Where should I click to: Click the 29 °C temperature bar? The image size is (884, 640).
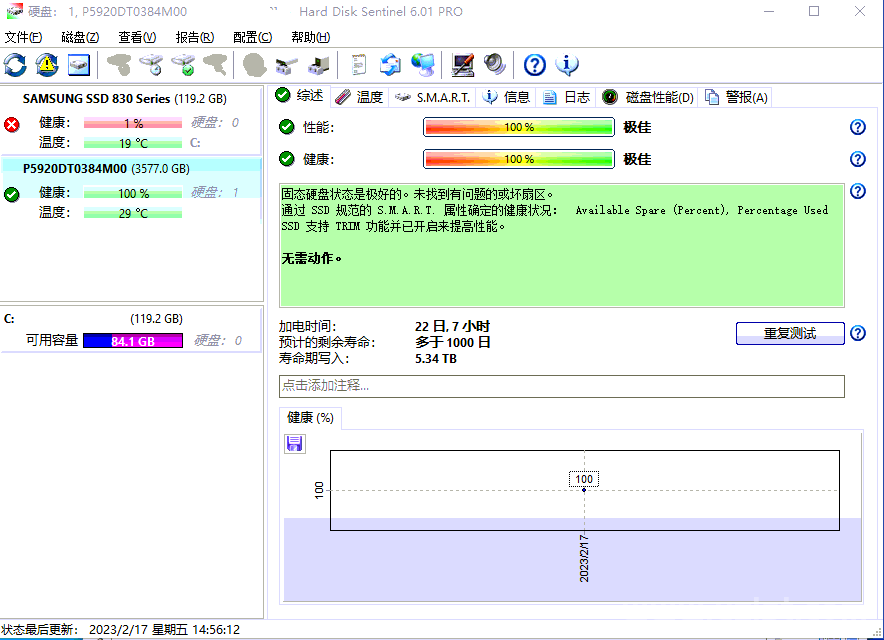(133, 213)
